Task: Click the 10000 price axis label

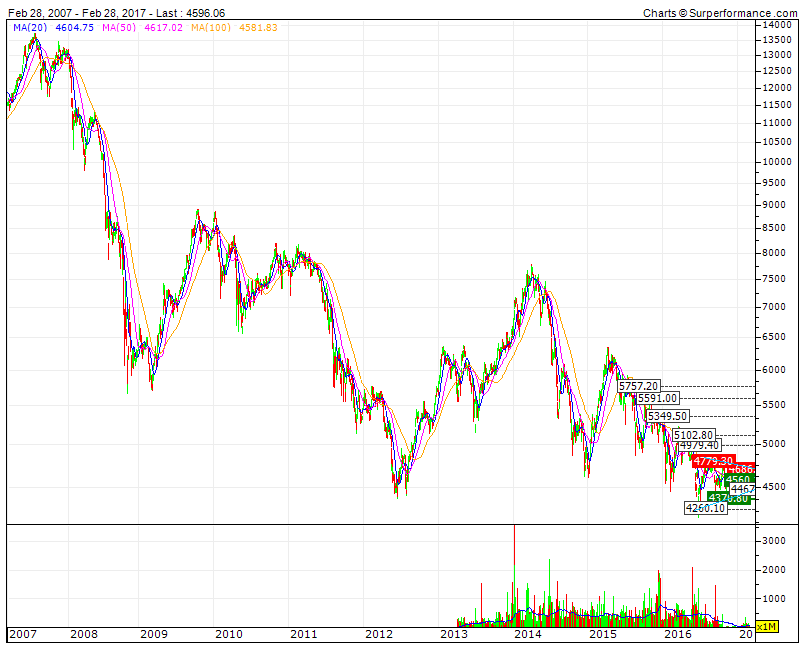Action: (x=777, y=161)
